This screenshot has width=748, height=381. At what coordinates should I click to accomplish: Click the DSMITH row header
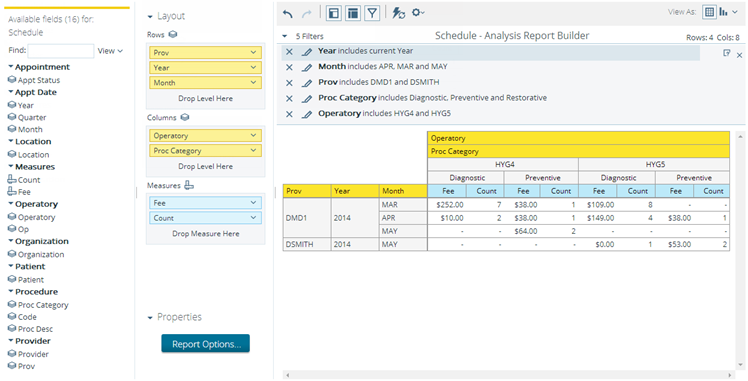click(x=307, y=244)
